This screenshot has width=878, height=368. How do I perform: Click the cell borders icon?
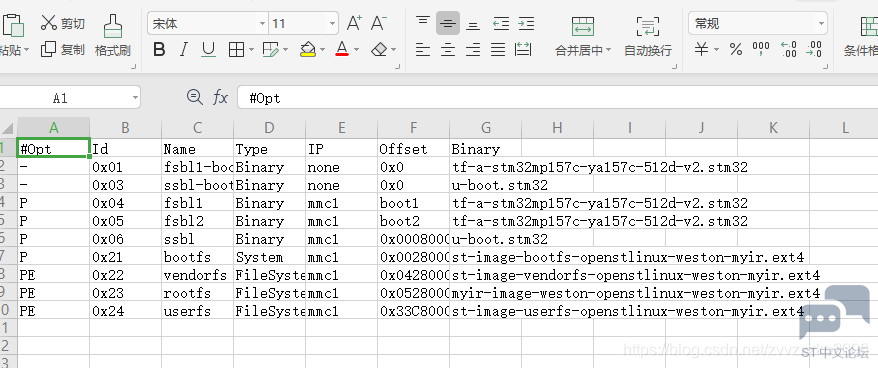click(236, 50)
